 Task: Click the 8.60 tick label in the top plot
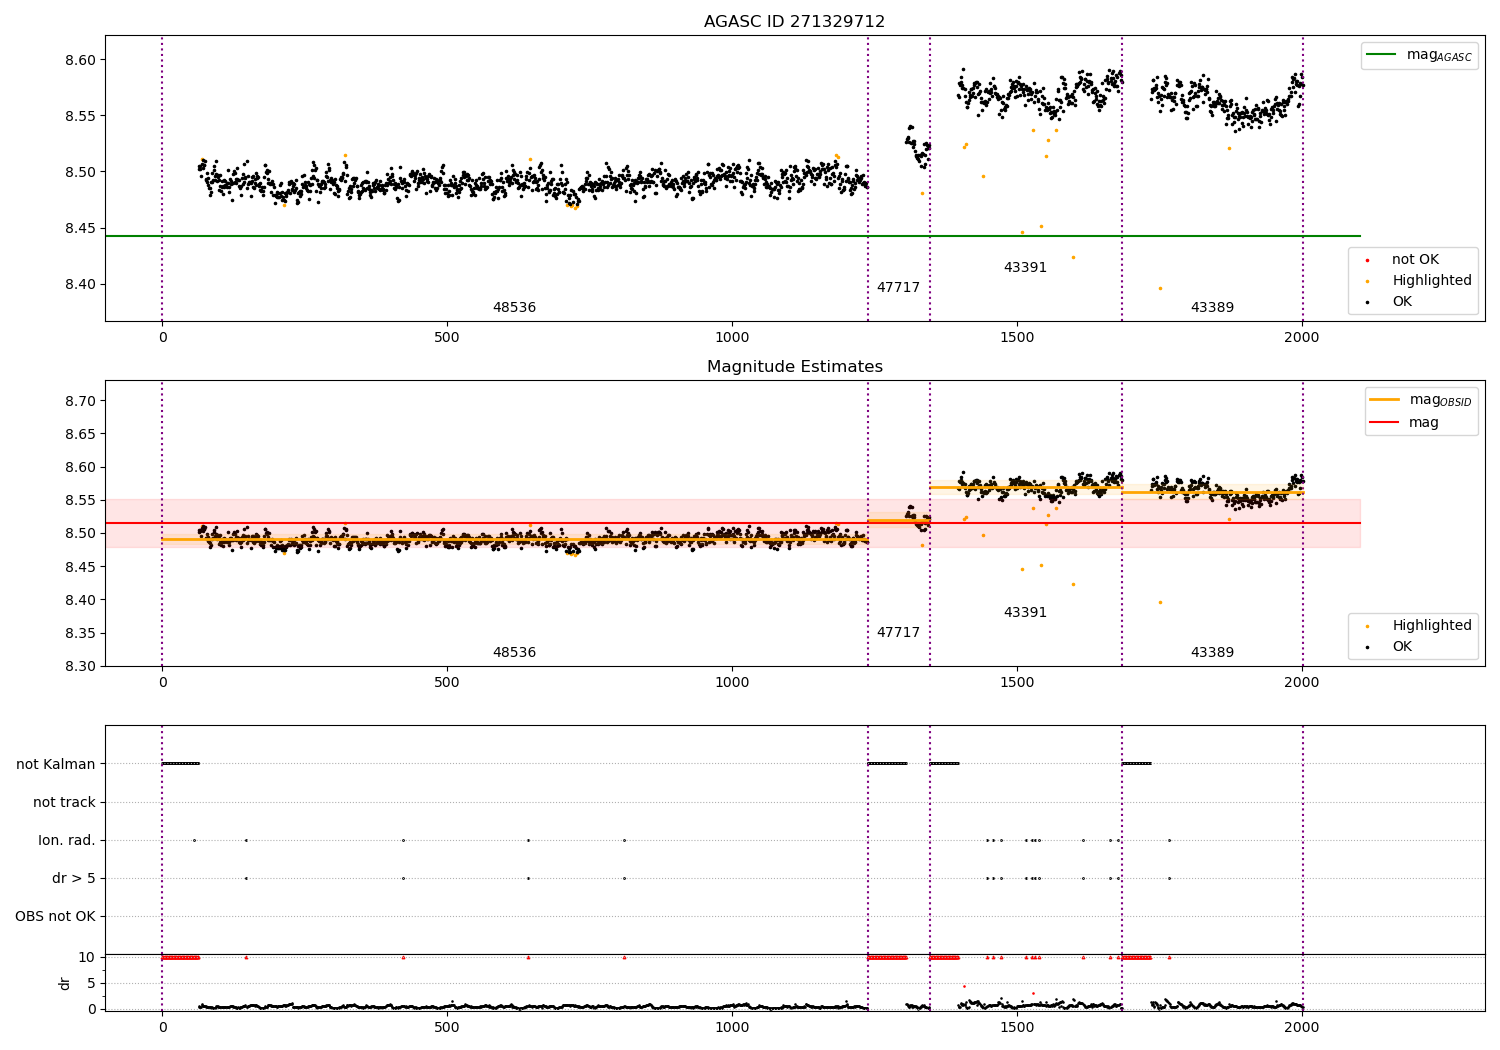click(81, 60)
